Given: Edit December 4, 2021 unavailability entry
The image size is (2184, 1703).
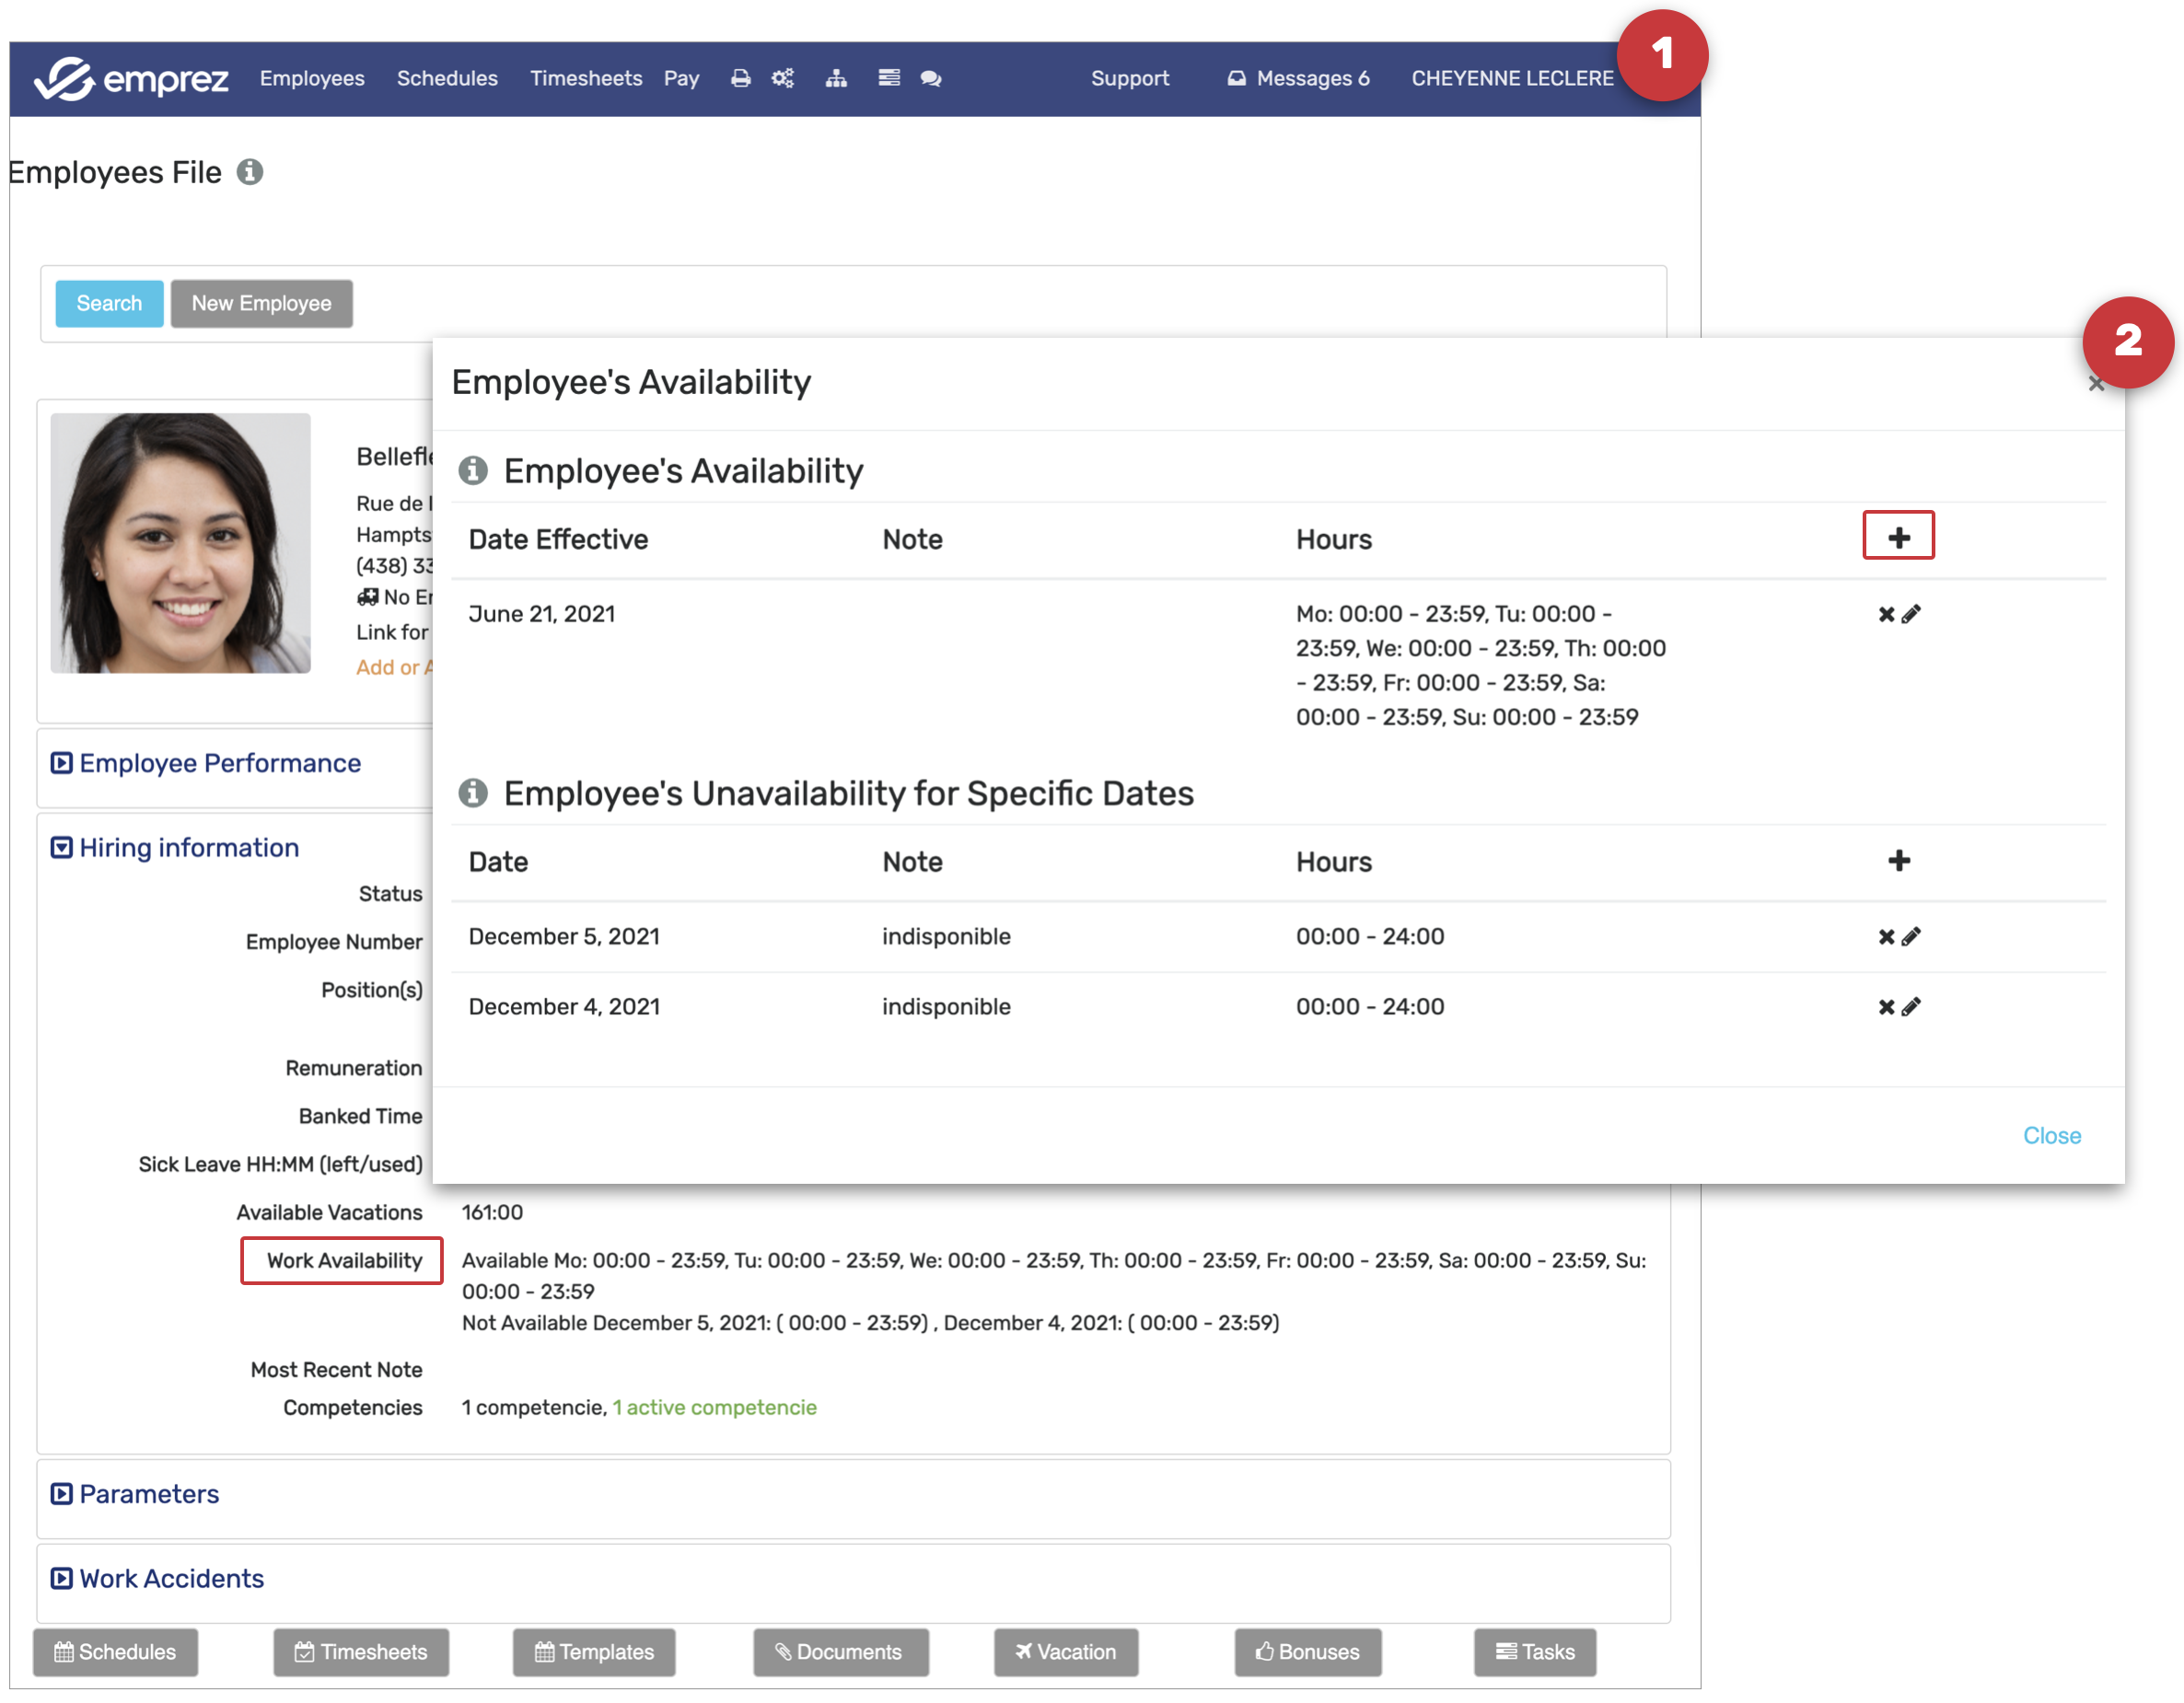Looking at the screenshot, I should [x=1911, y=1007].
